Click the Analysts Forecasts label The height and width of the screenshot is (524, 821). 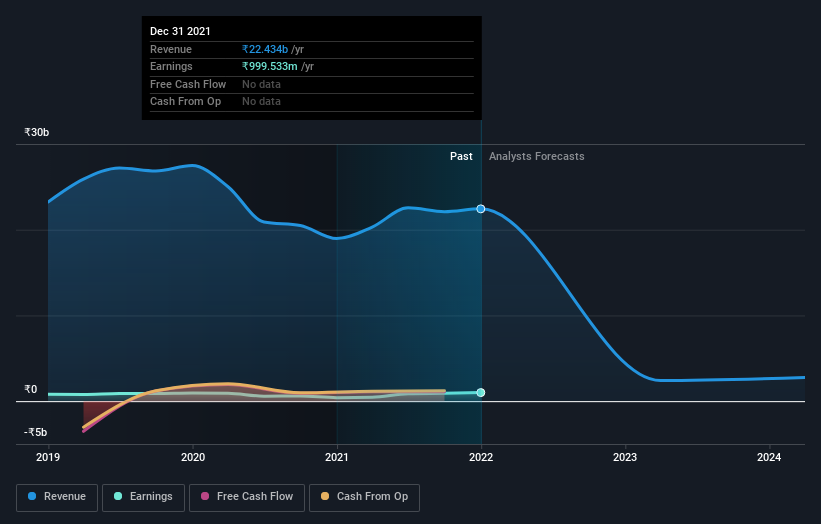537,157
